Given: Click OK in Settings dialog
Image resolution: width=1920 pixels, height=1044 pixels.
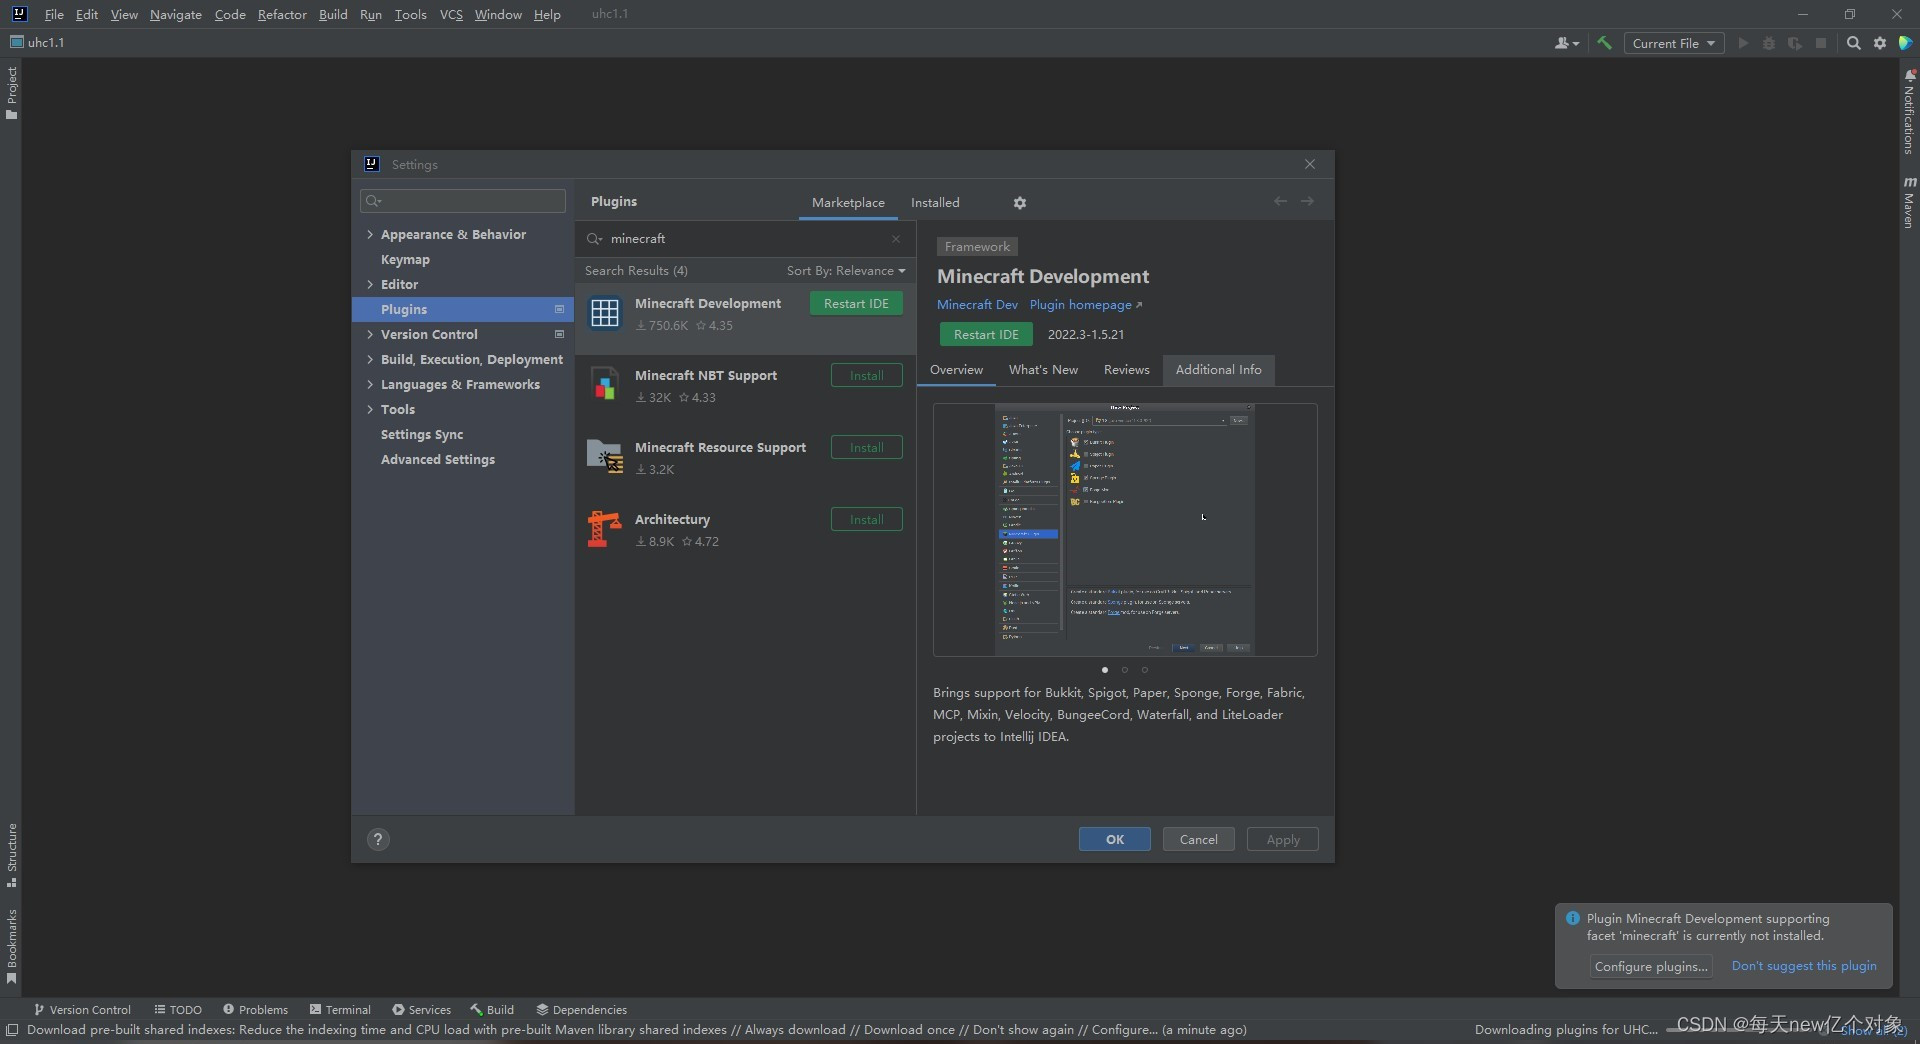Looking at the screenshot, I should click(1115, 840).
